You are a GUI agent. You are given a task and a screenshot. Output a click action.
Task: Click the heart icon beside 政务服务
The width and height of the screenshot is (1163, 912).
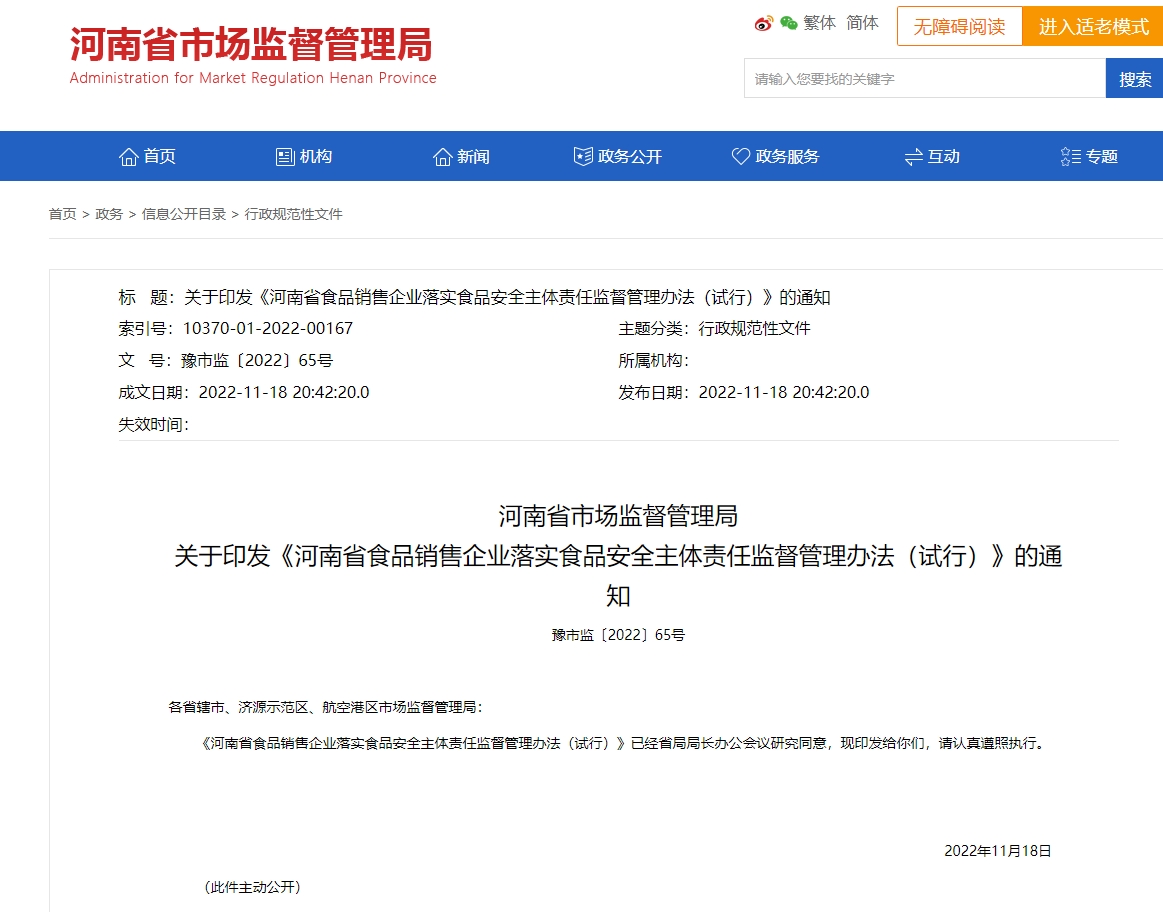[x=740, y=156]
